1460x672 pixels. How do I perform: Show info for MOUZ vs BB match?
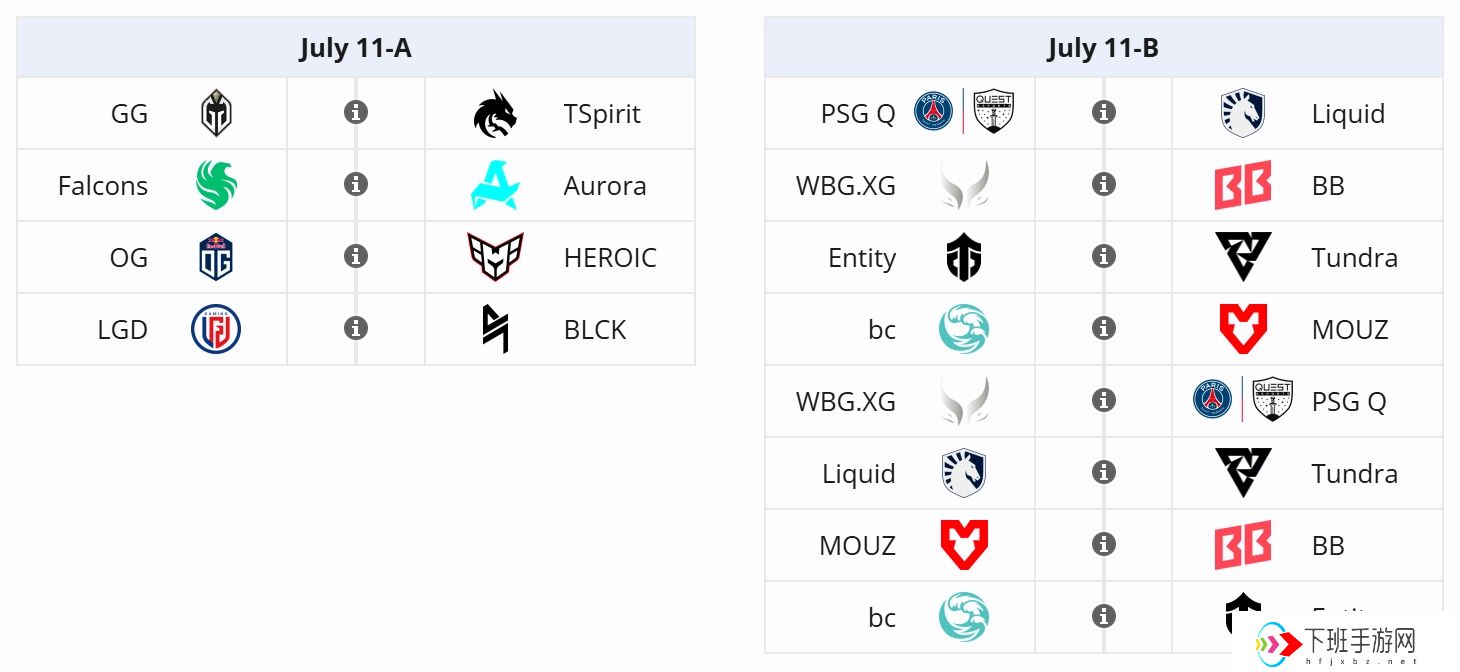(1104, 544)
